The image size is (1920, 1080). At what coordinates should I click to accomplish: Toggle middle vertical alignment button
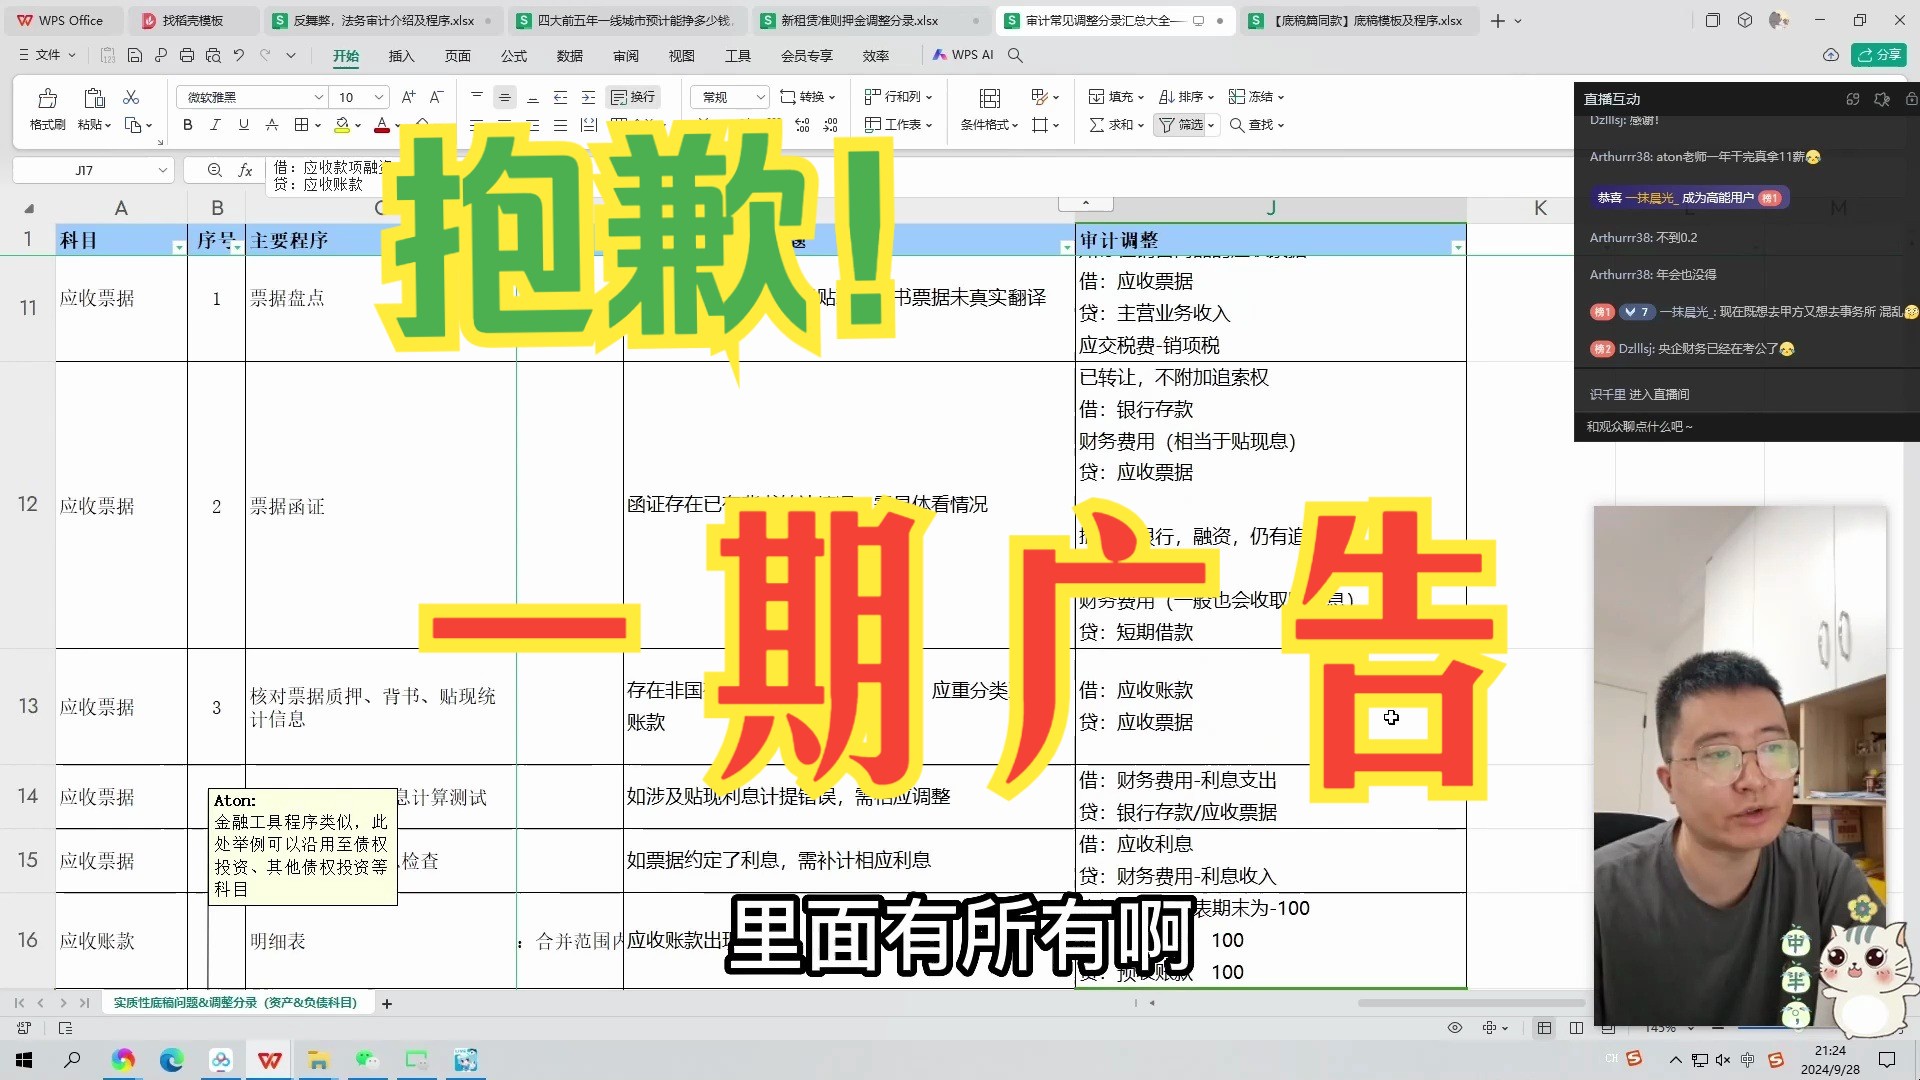coord(505,97)
